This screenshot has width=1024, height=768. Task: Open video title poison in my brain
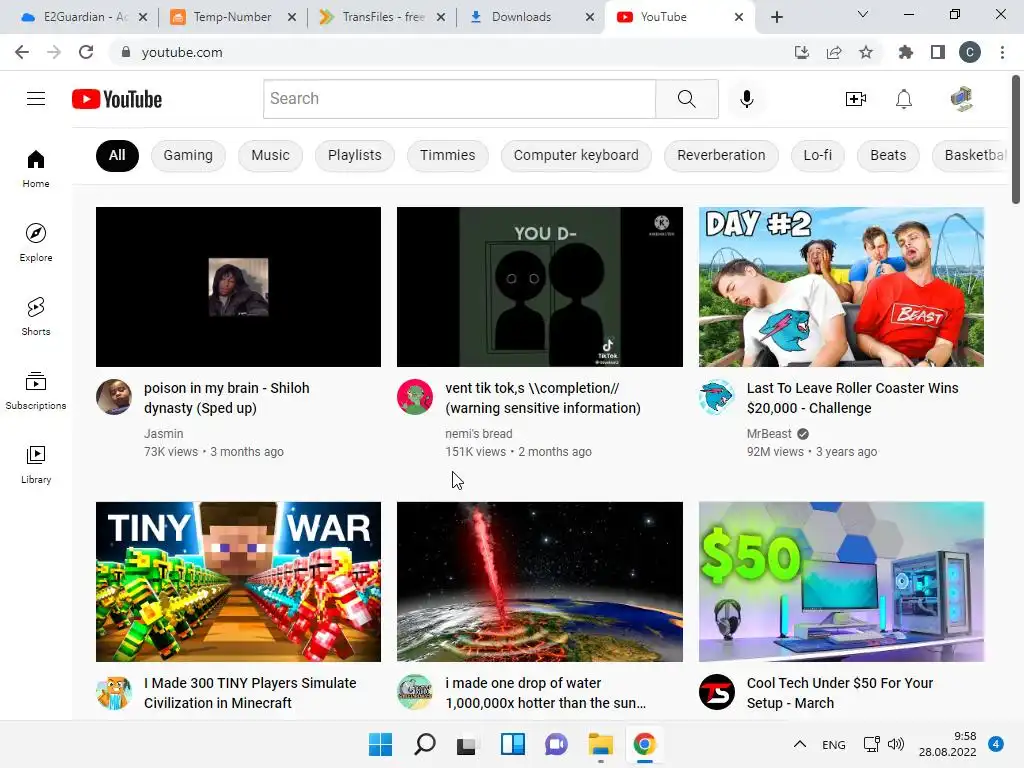coord(227,398)
